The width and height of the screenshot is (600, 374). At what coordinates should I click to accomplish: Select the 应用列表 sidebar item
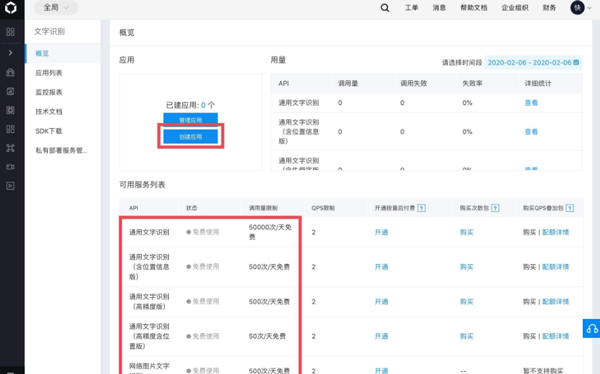[x=49, y=73]
